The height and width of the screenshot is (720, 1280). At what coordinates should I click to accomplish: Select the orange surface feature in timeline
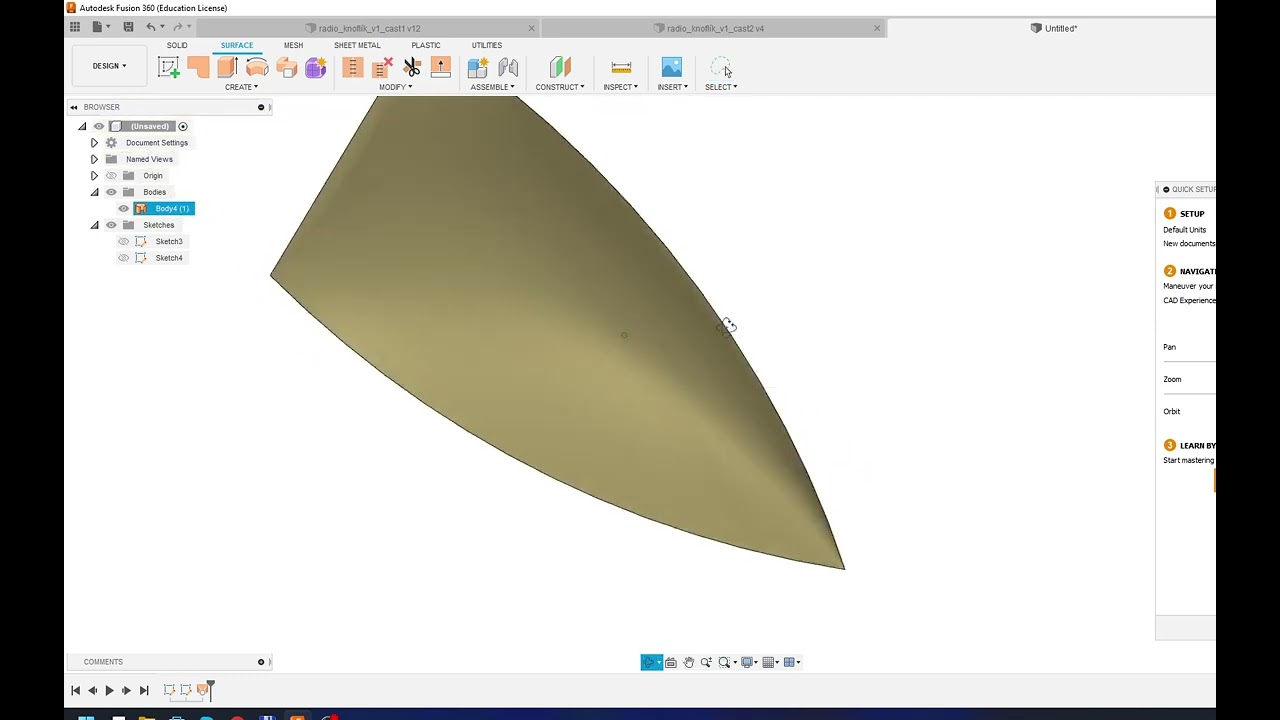pos(203,690)
